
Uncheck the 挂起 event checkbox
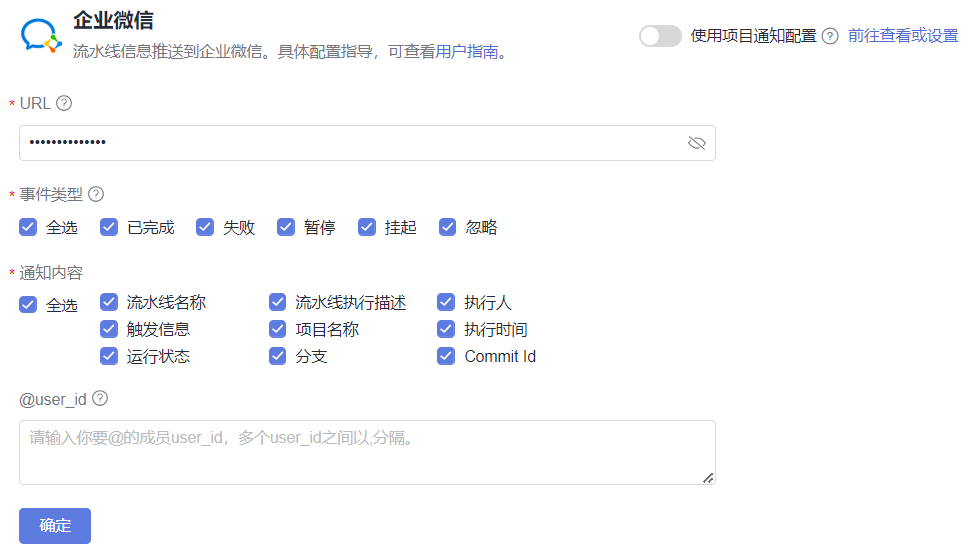[x=367, y=227]
